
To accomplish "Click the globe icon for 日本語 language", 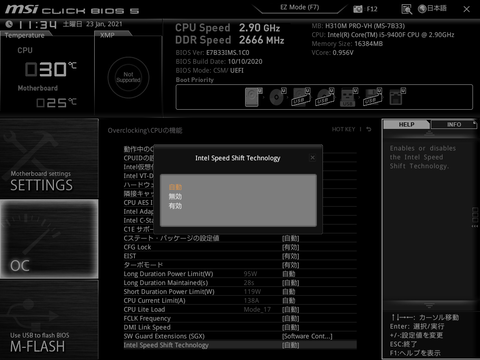I will point(422,9).
